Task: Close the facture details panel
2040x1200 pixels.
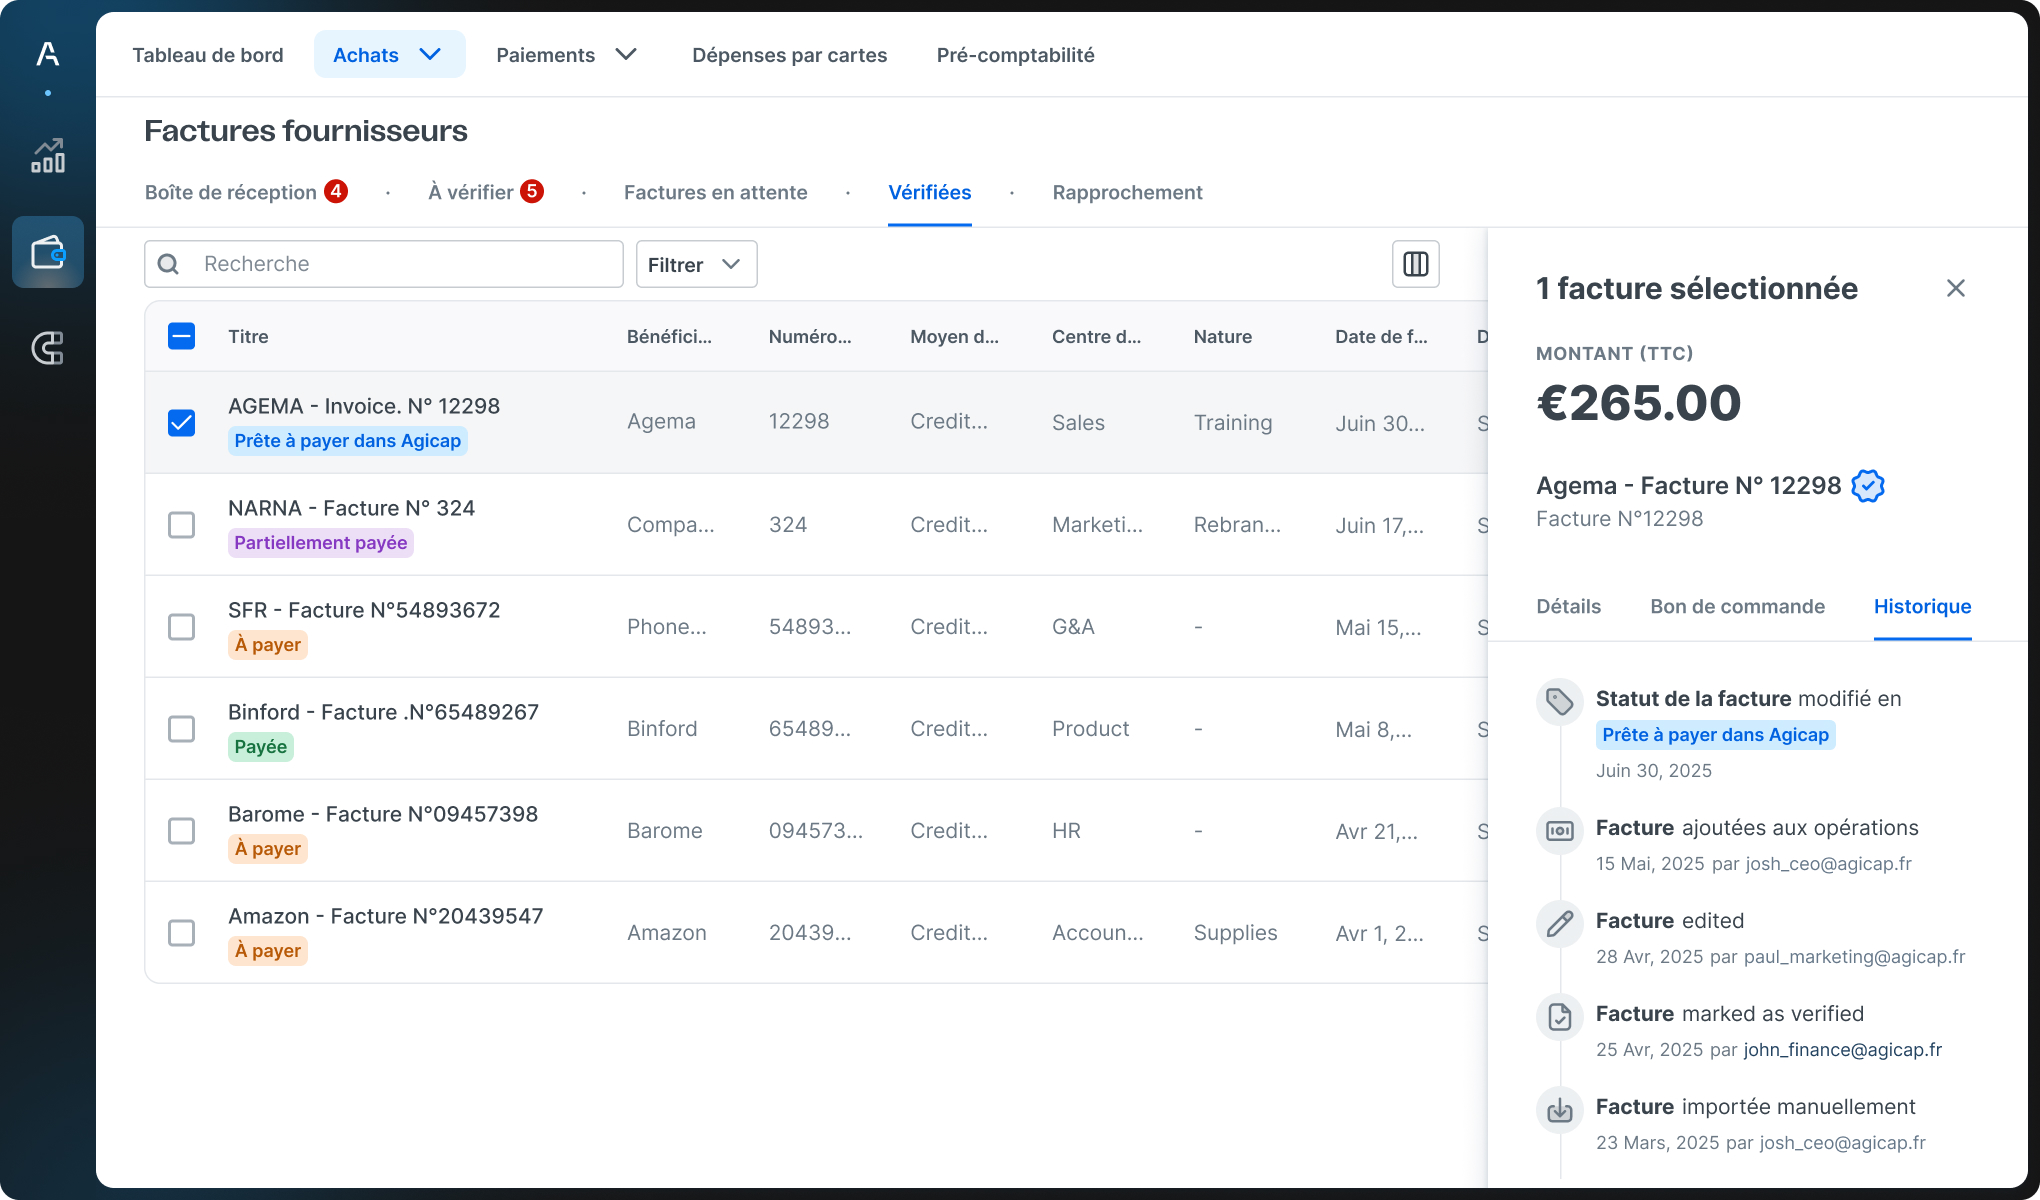Action: pos(1956,288)
